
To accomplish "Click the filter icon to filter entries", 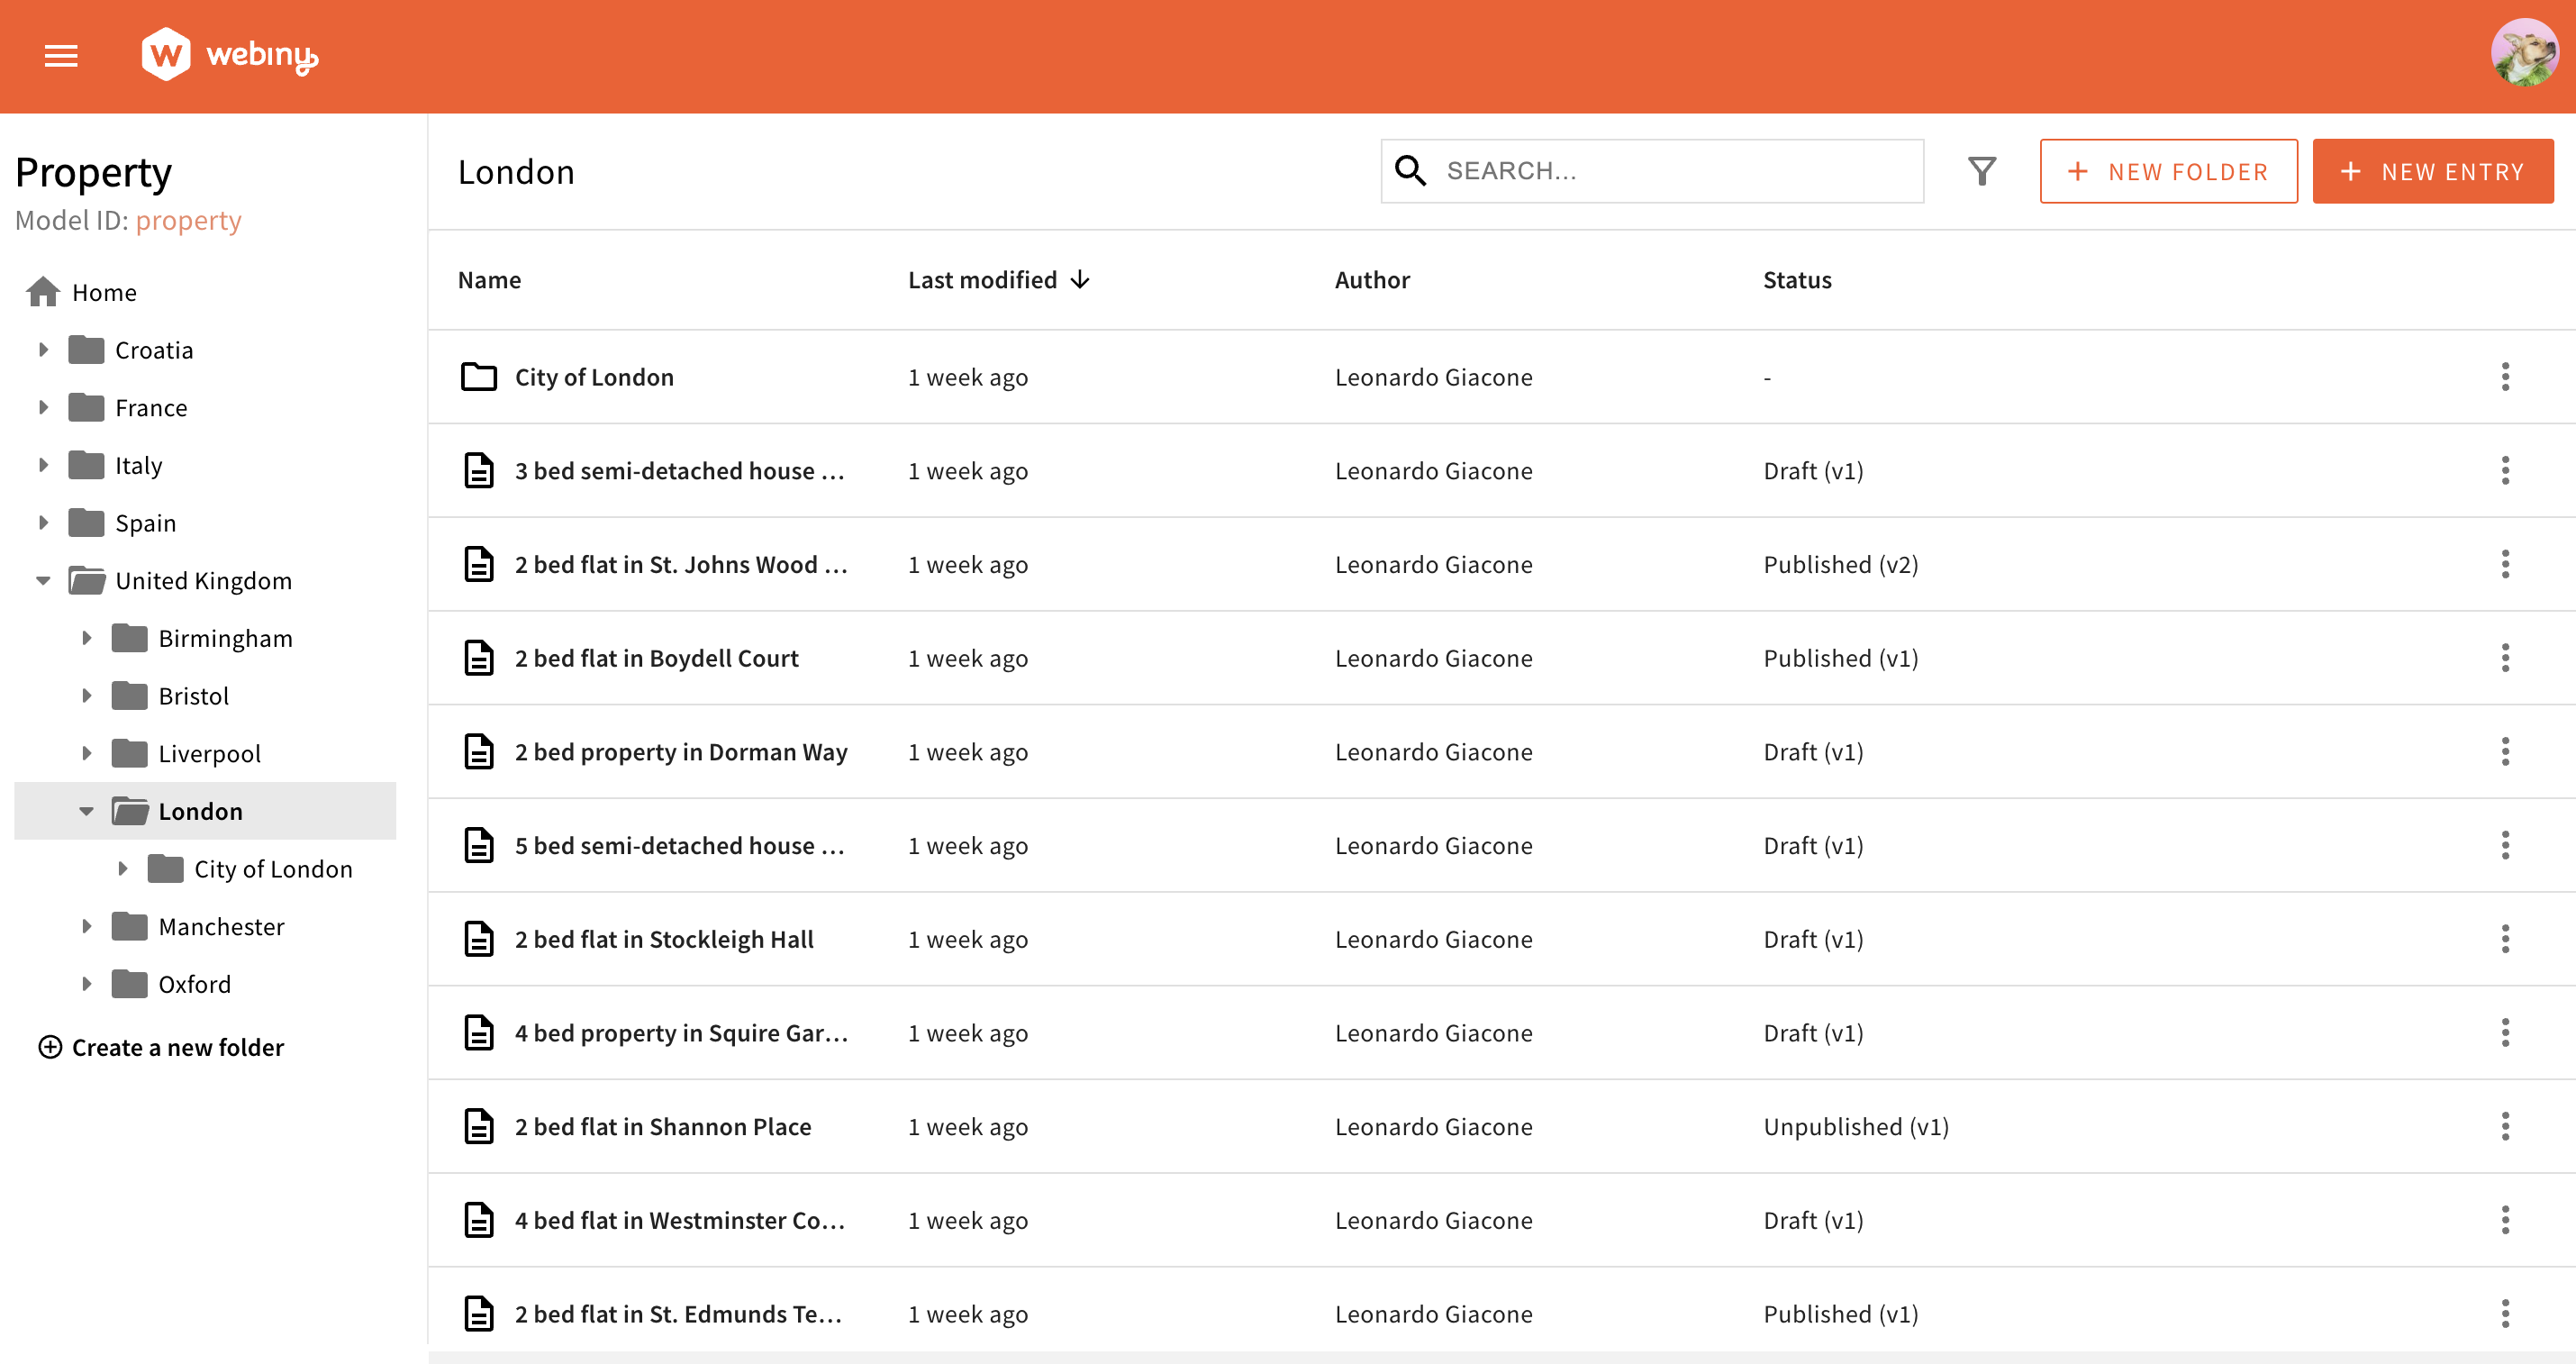I will pyautogui.click(x=1980, y=170).
